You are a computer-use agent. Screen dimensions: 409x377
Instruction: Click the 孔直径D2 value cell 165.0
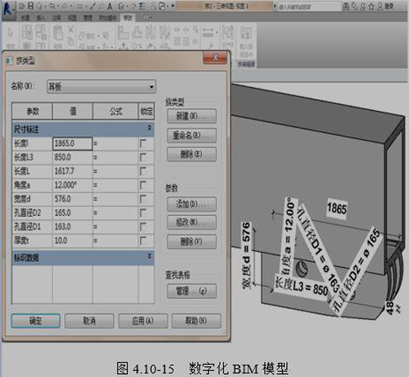[72, 213]
